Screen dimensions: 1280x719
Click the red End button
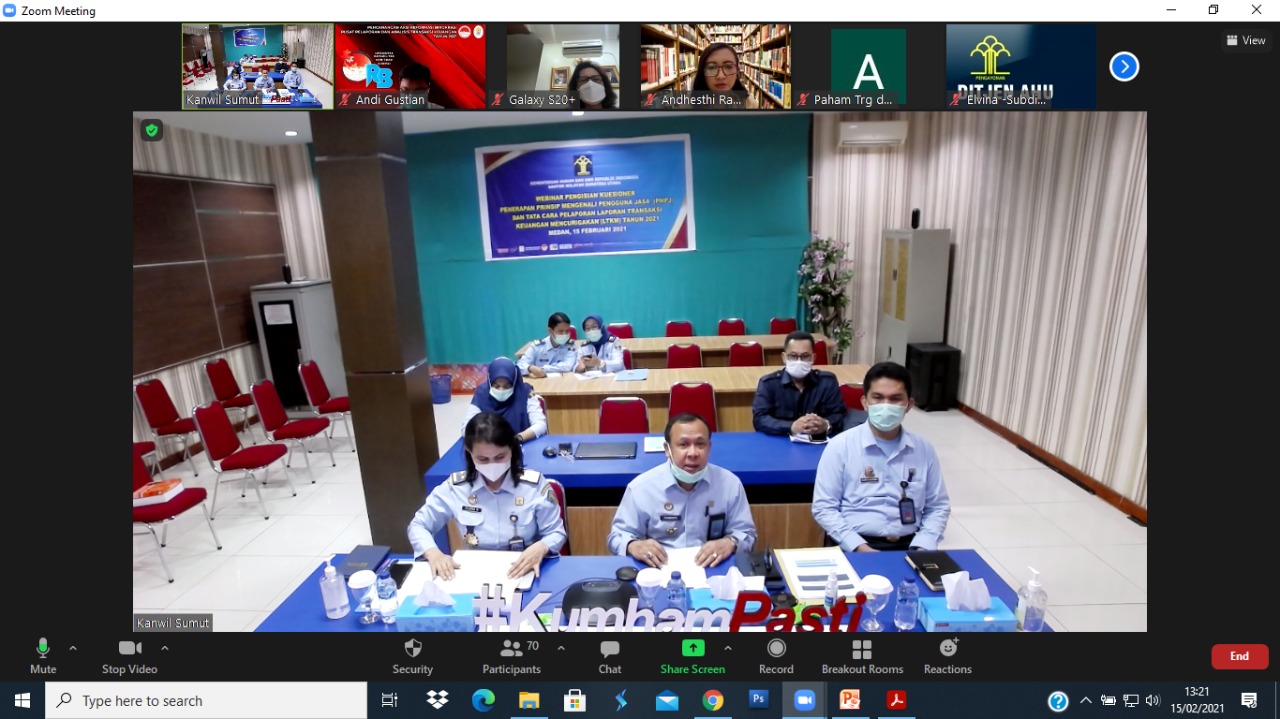click(x=1239, y=656)
